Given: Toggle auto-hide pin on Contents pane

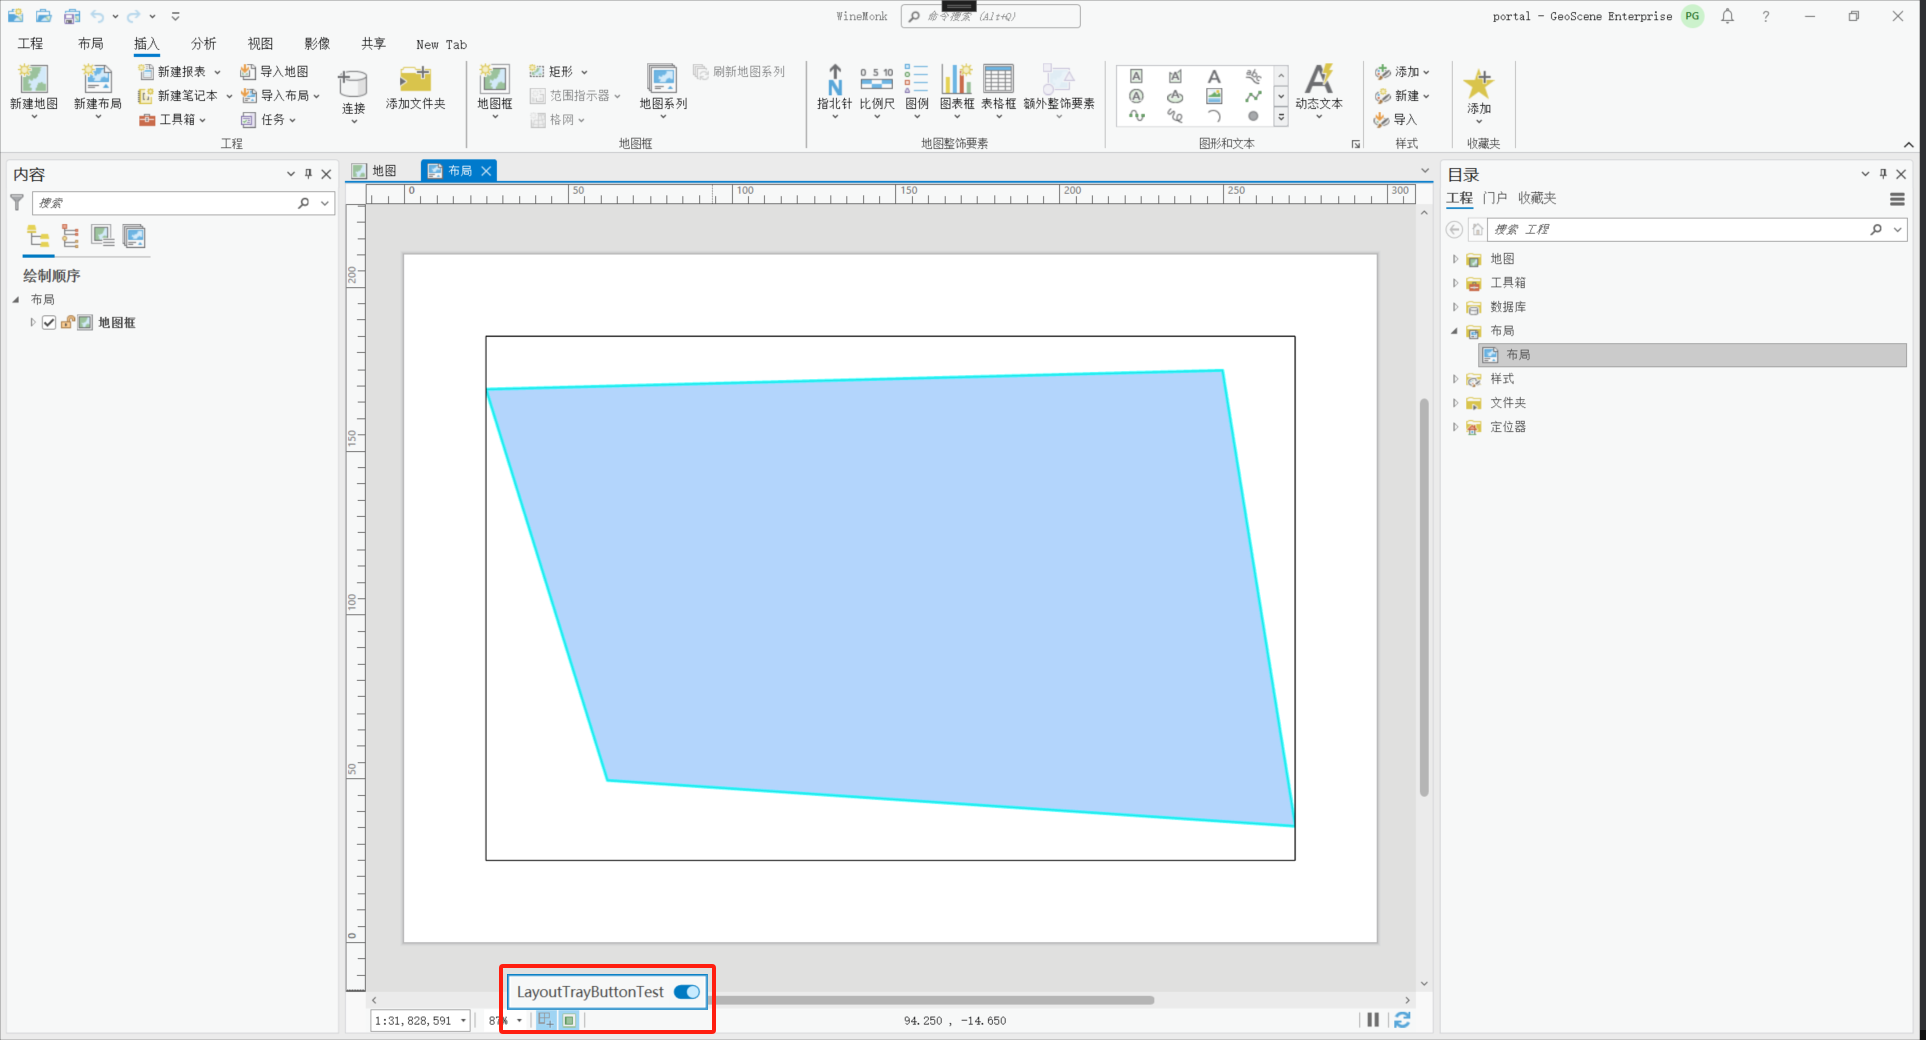Looking at the screenshot, I should pos(308,174).
